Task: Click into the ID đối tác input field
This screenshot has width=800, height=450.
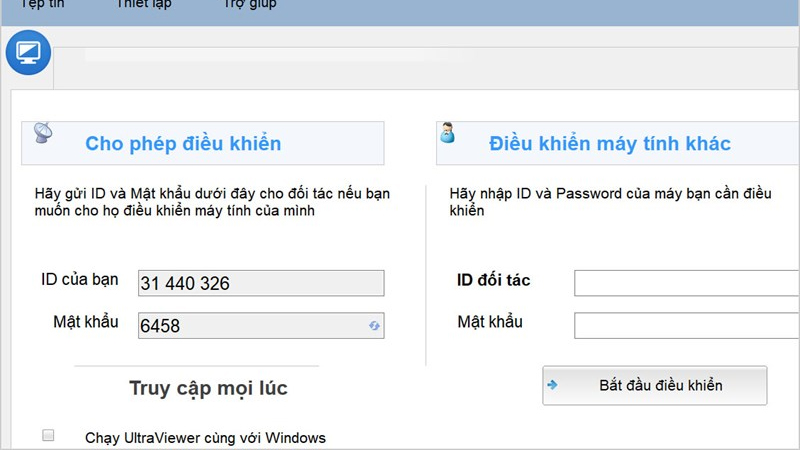Action: [x=686, y=283]
